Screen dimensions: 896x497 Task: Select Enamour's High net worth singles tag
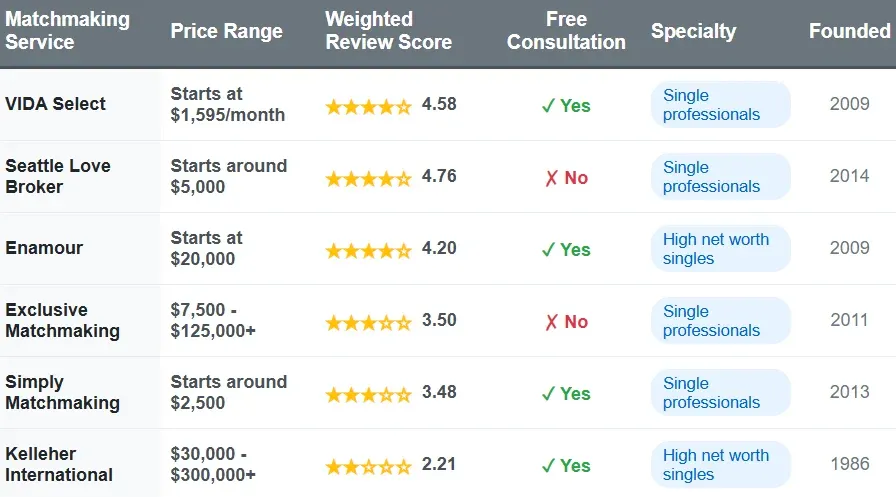(x=720, y=249)
